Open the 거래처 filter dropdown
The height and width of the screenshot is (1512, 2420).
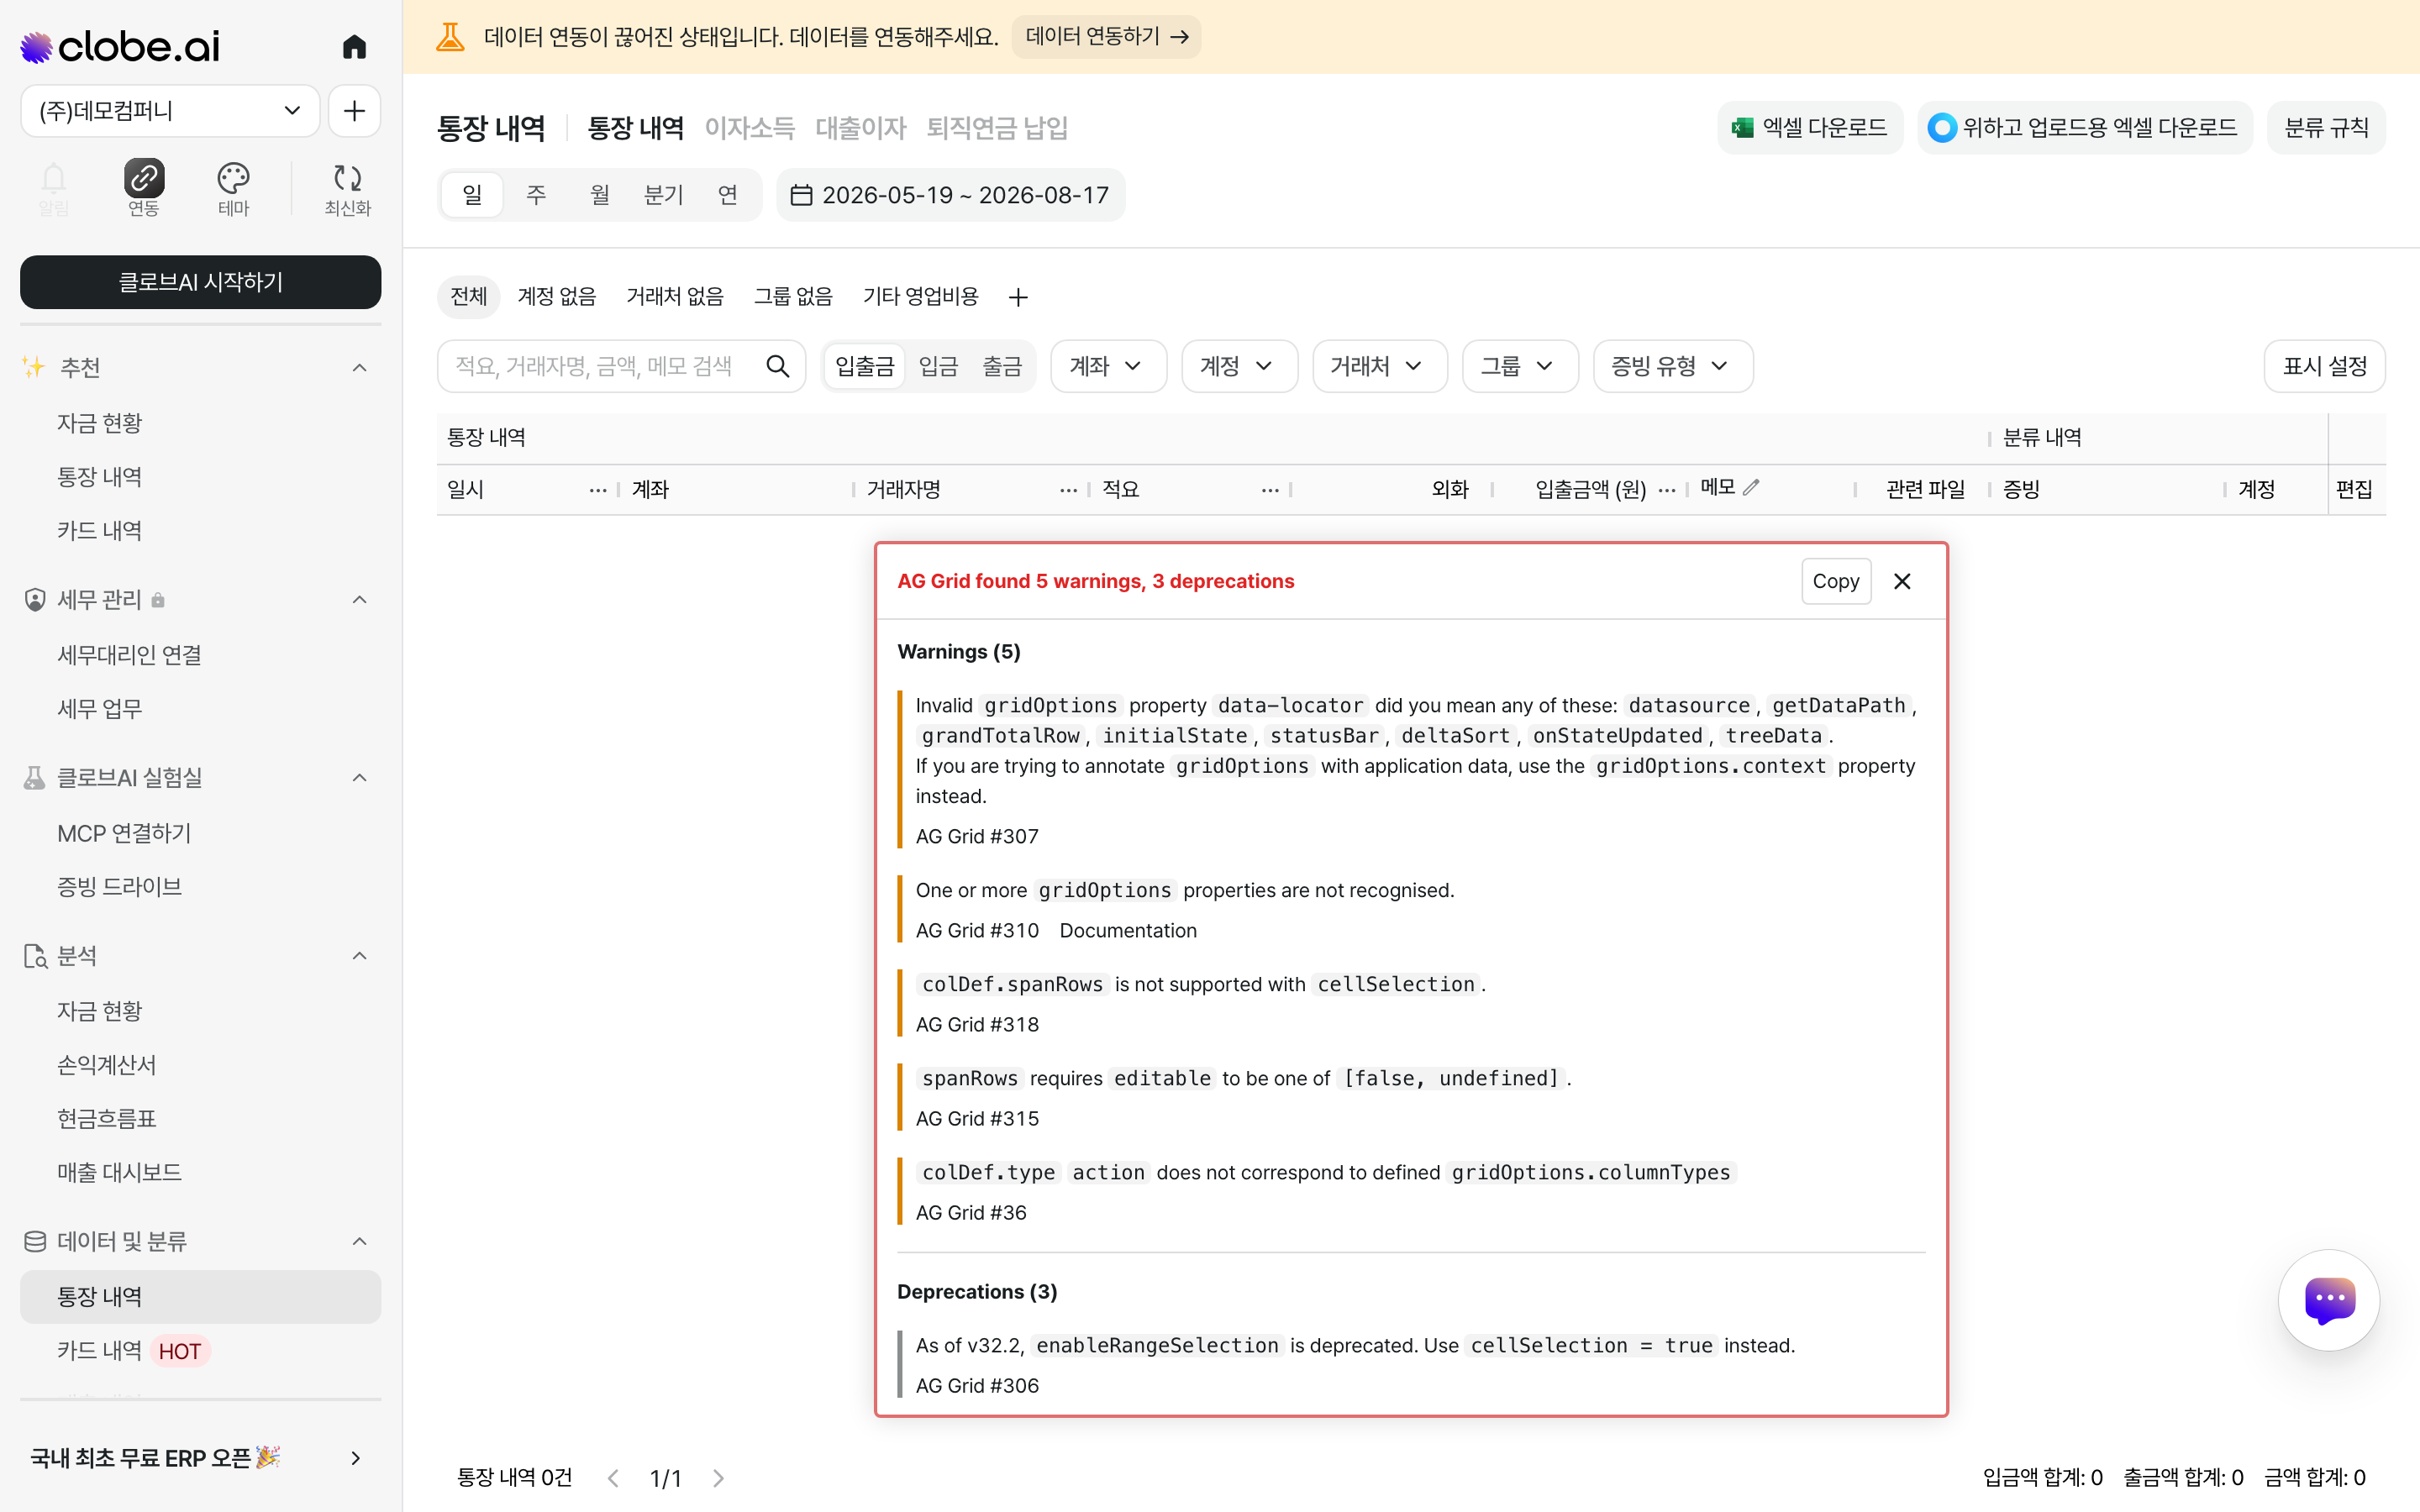pos(1379,366)
